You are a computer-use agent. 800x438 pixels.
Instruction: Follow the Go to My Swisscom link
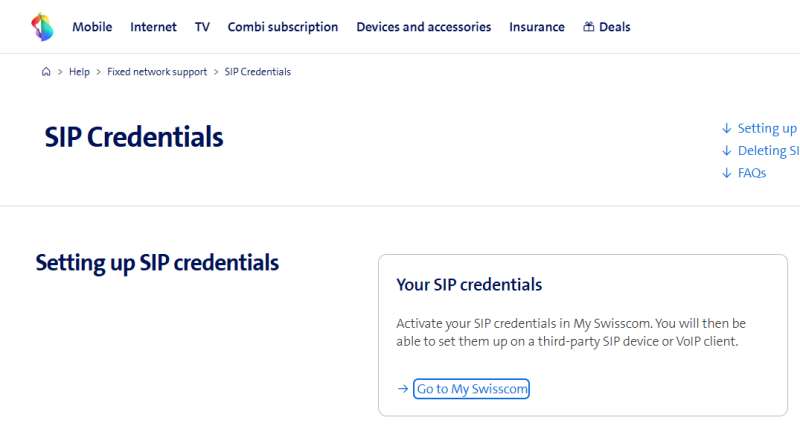471,389
